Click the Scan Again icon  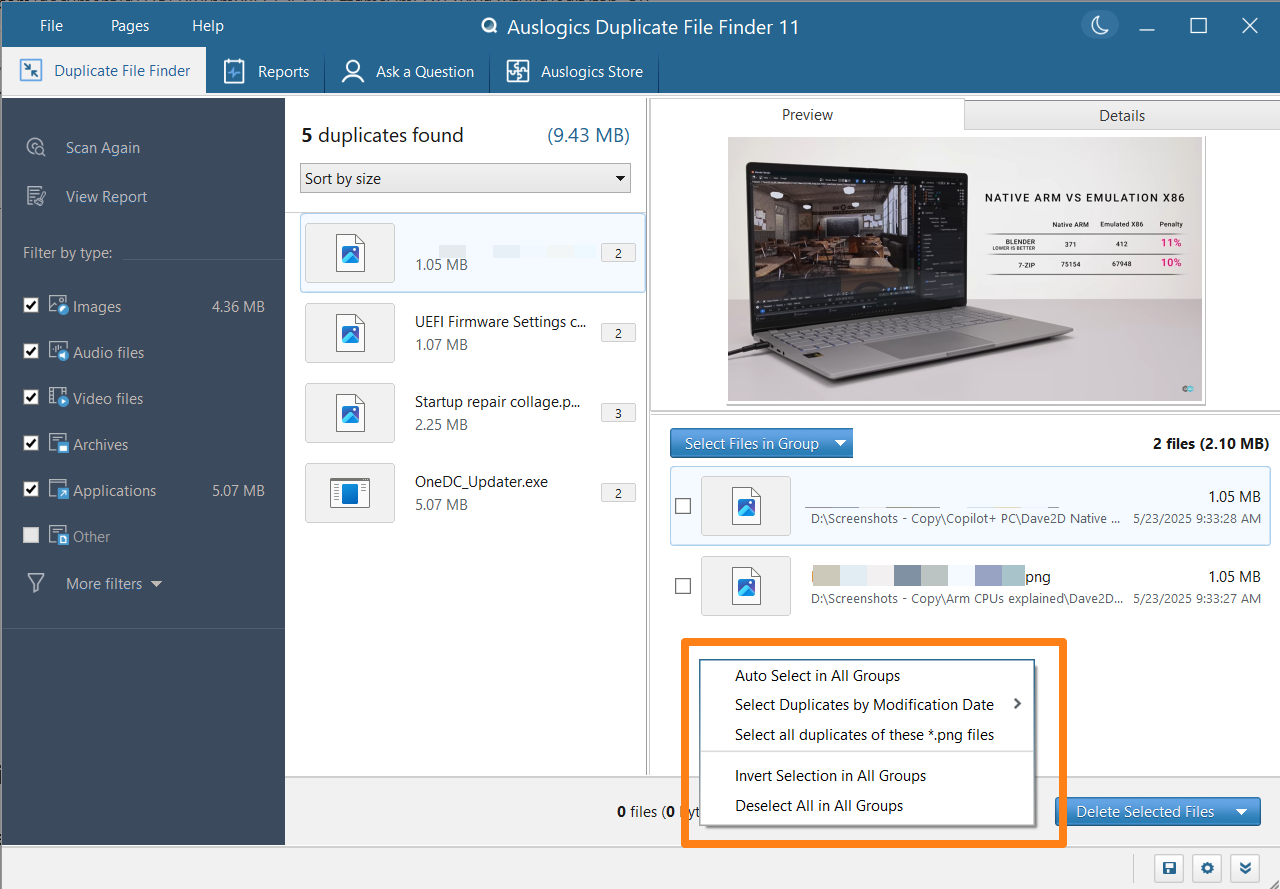pos(36,148)
